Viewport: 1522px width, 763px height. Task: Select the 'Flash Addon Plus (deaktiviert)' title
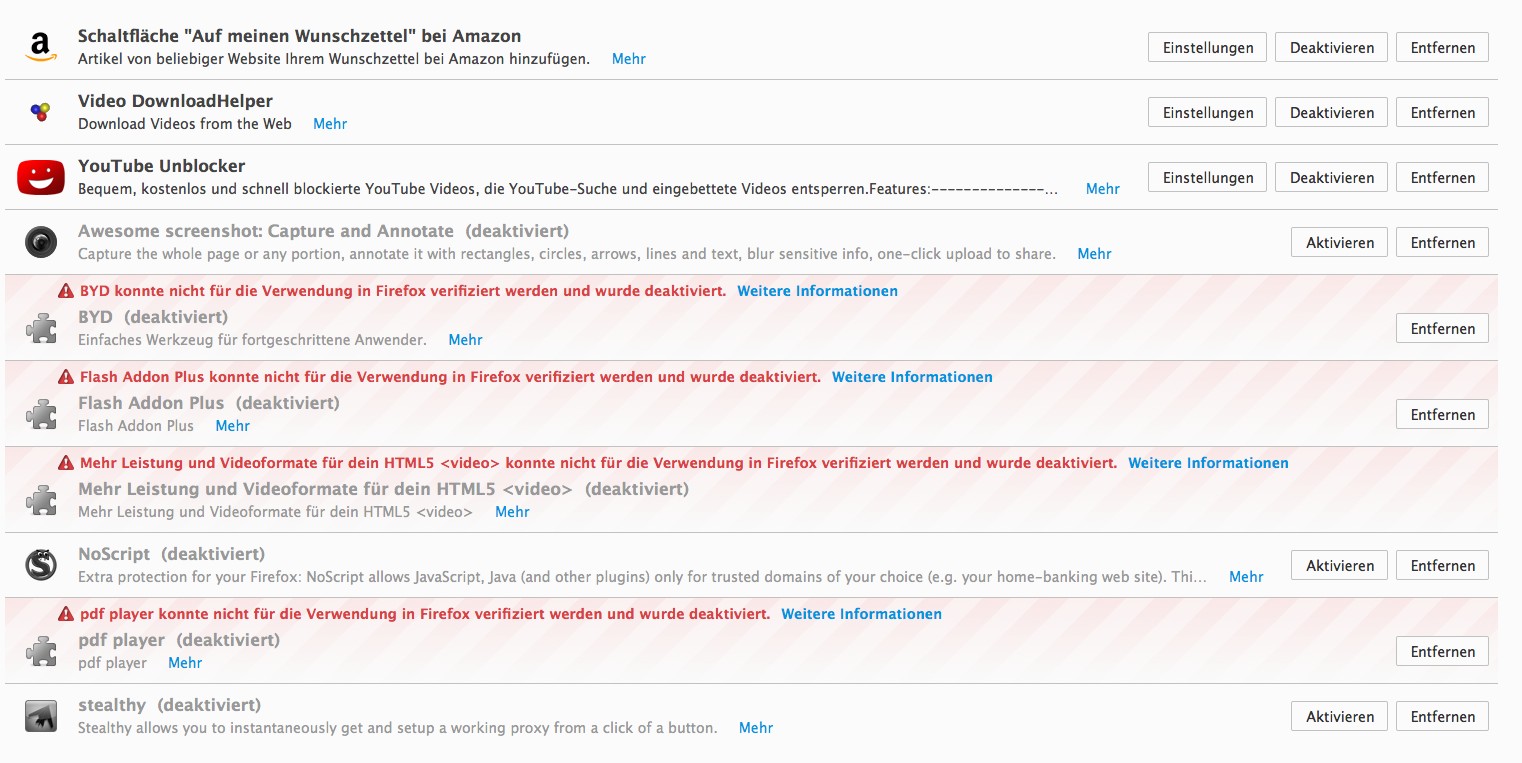click(x=209, y=403)
